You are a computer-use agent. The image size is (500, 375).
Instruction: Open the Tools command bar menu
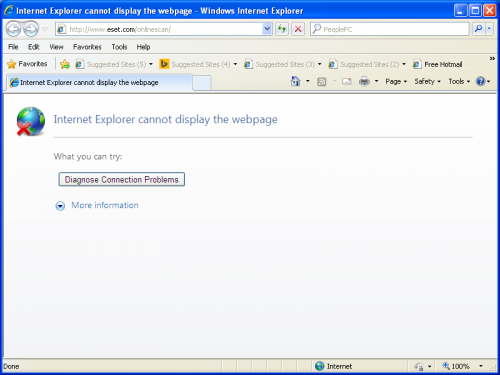[459, 81]
